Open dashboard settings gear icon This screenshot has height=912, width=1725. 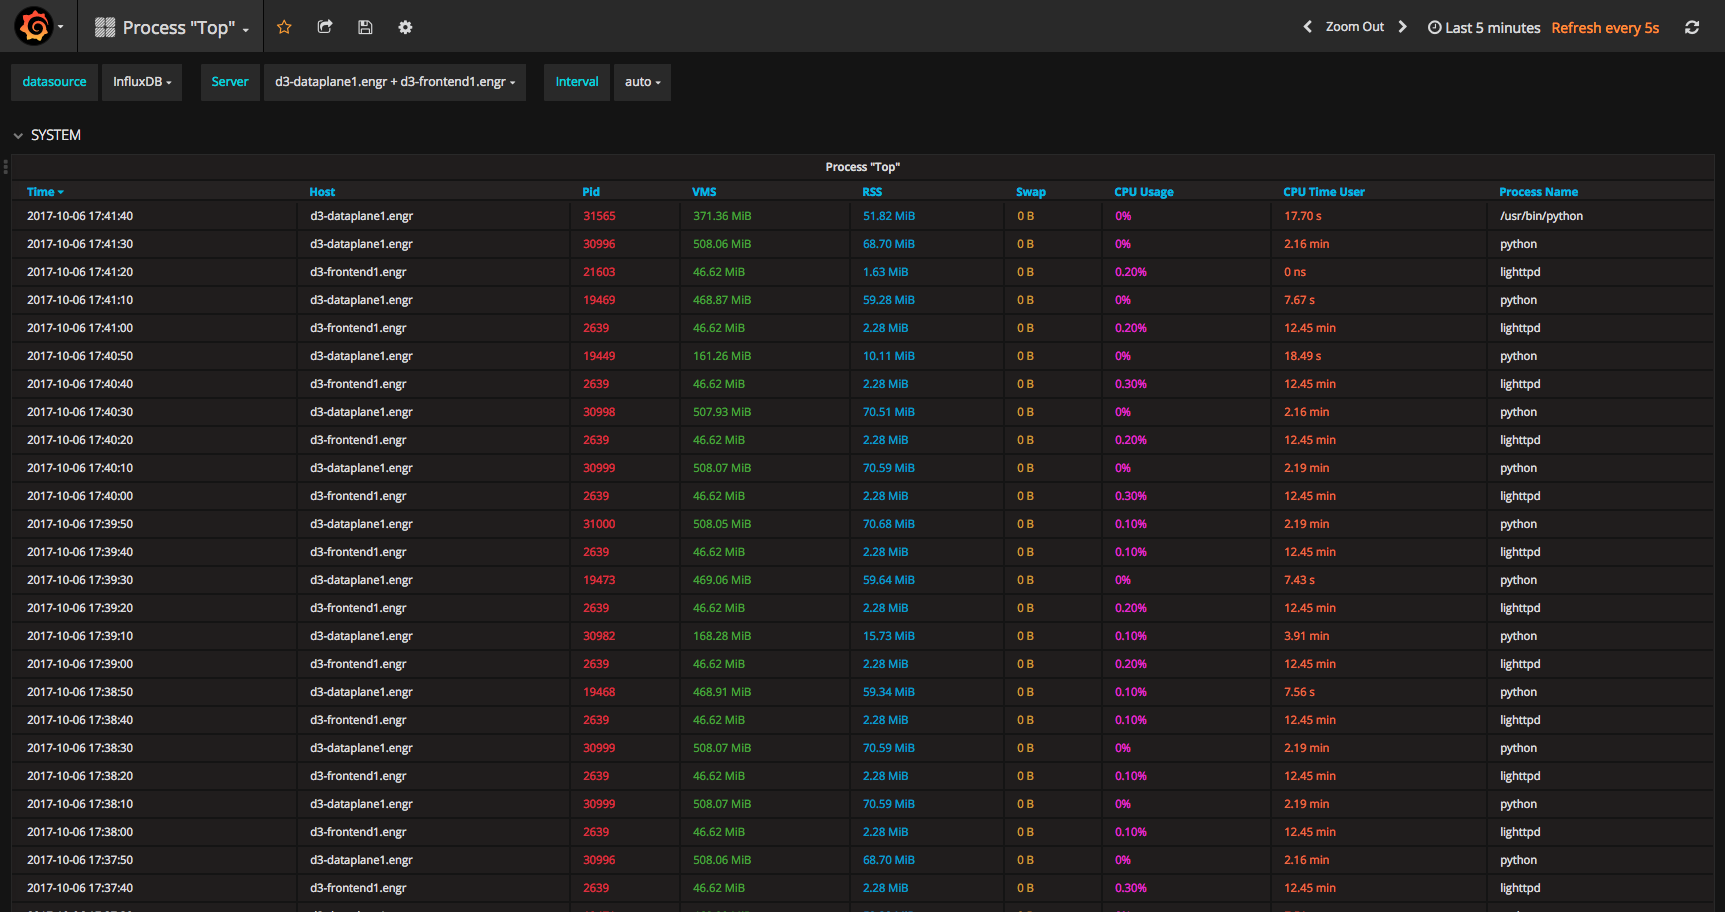point(405,27)
